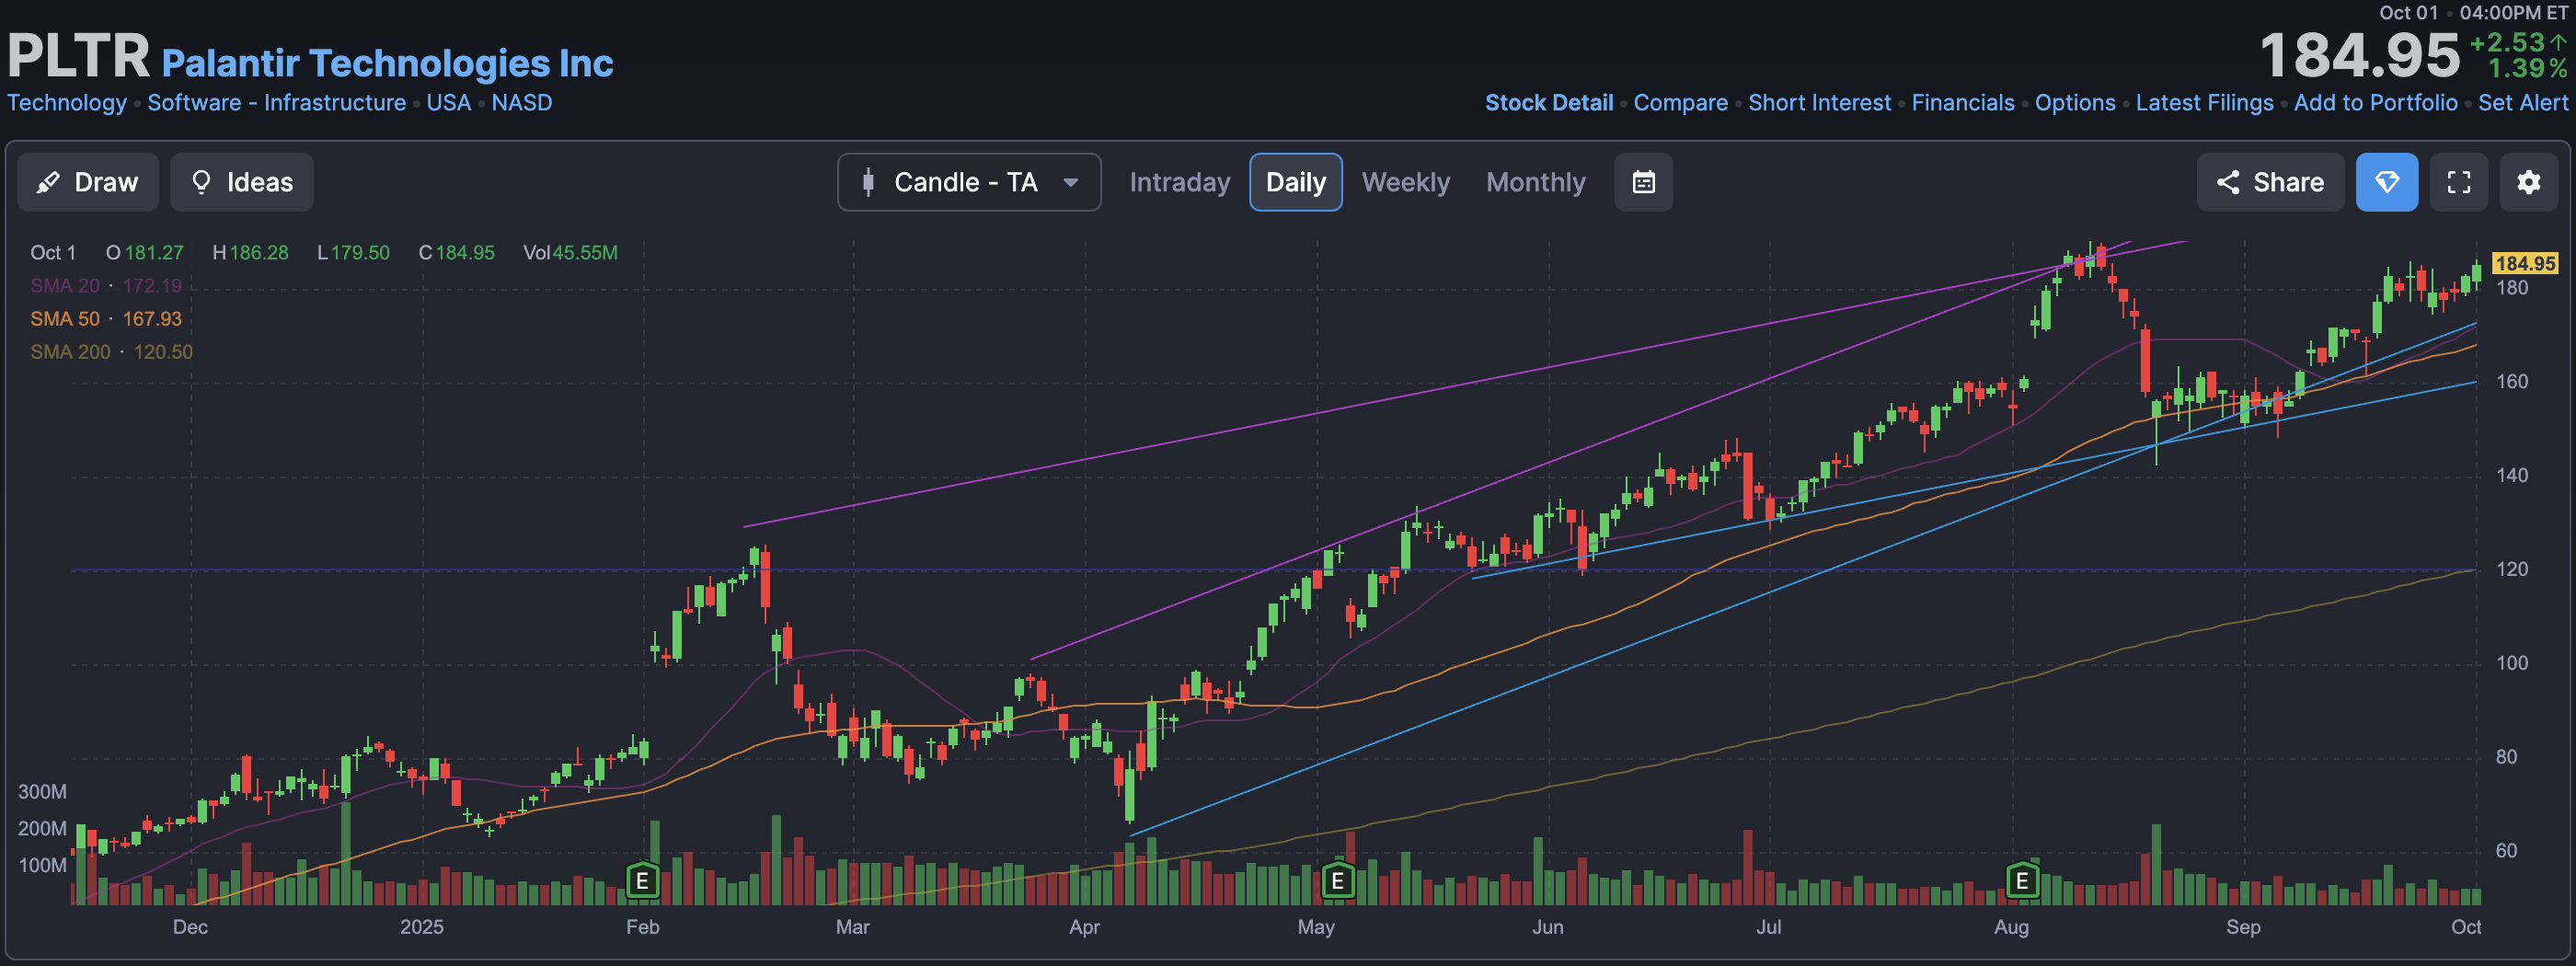
Task: Switch to Weekly timeframe
Action: (1405, 182)
